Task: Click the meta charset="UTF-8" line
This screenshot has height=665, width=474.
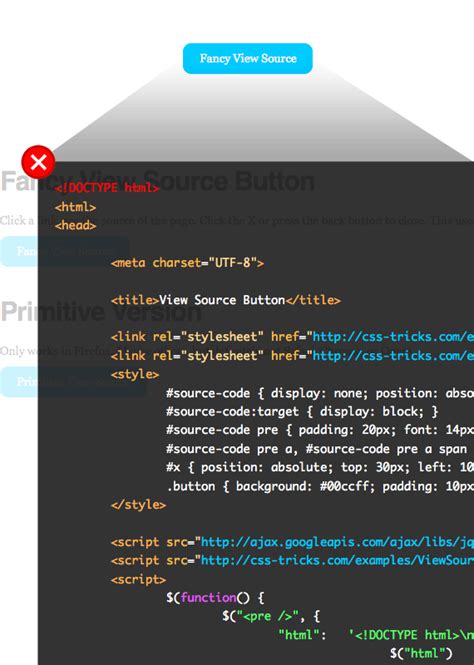Action: (x=187, y=263)
